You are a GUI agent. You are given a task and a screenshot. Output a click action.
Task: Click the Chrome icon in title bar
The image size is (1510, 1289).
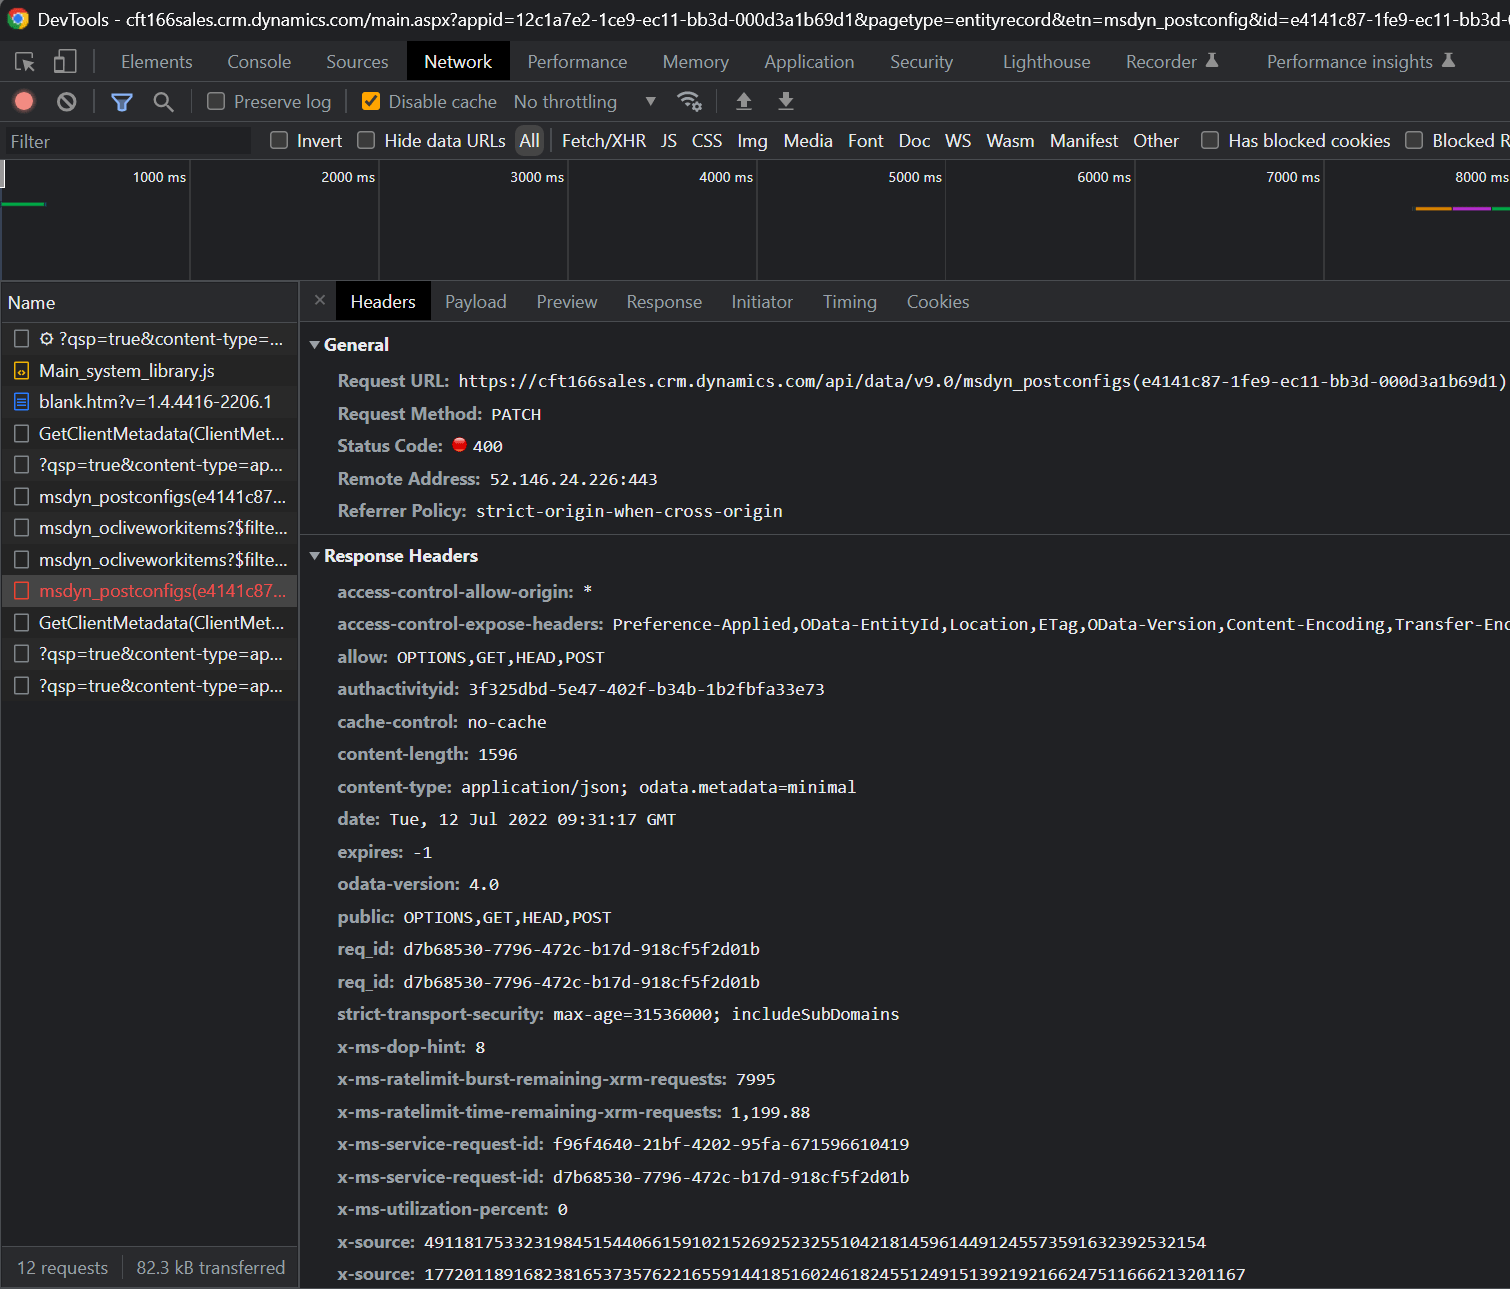click(18, 19)
